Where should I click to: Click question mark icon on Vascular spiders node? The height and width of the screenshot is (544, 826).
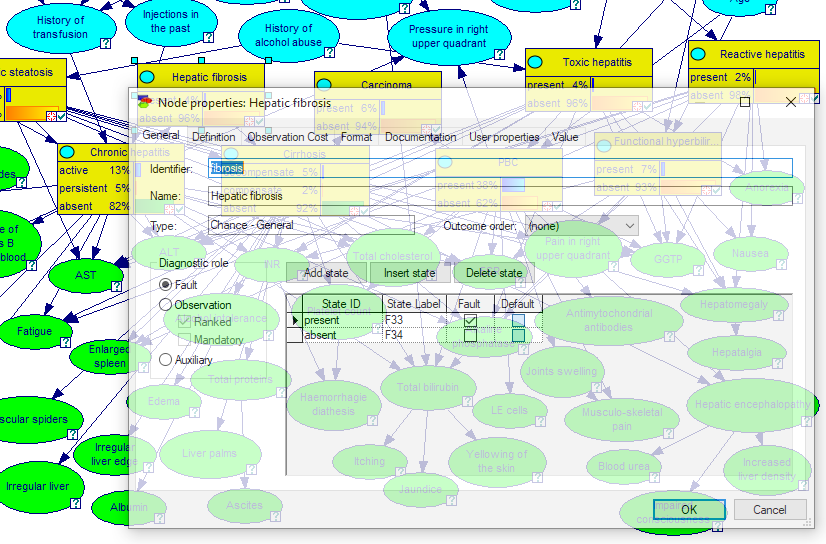72,434
